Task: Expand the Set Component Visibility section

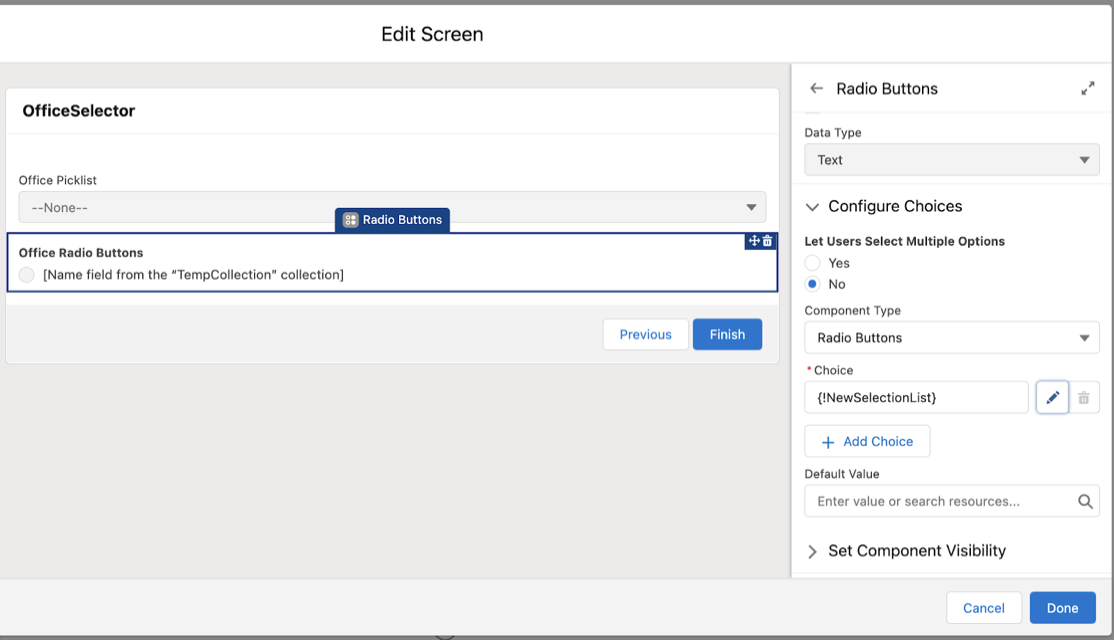Action: (813, 551)
